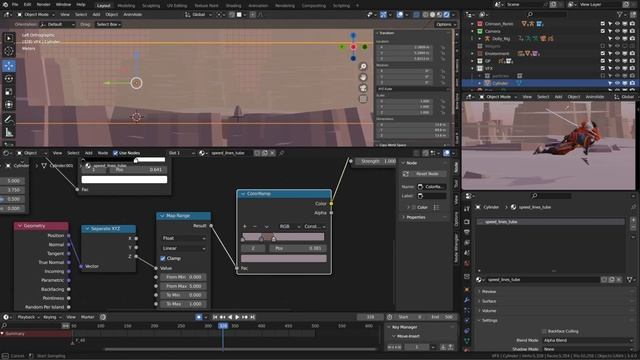Open the Alpha Blend mode dropdown
This screenshot has height=360, width=640.
point(588,340)
